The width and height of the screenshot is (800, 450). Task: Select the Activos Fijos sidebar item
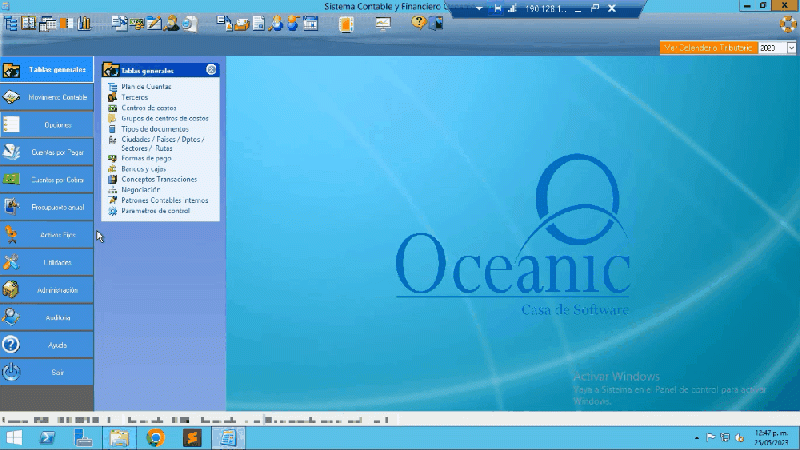pyautogui.click(x=47, y=235)
